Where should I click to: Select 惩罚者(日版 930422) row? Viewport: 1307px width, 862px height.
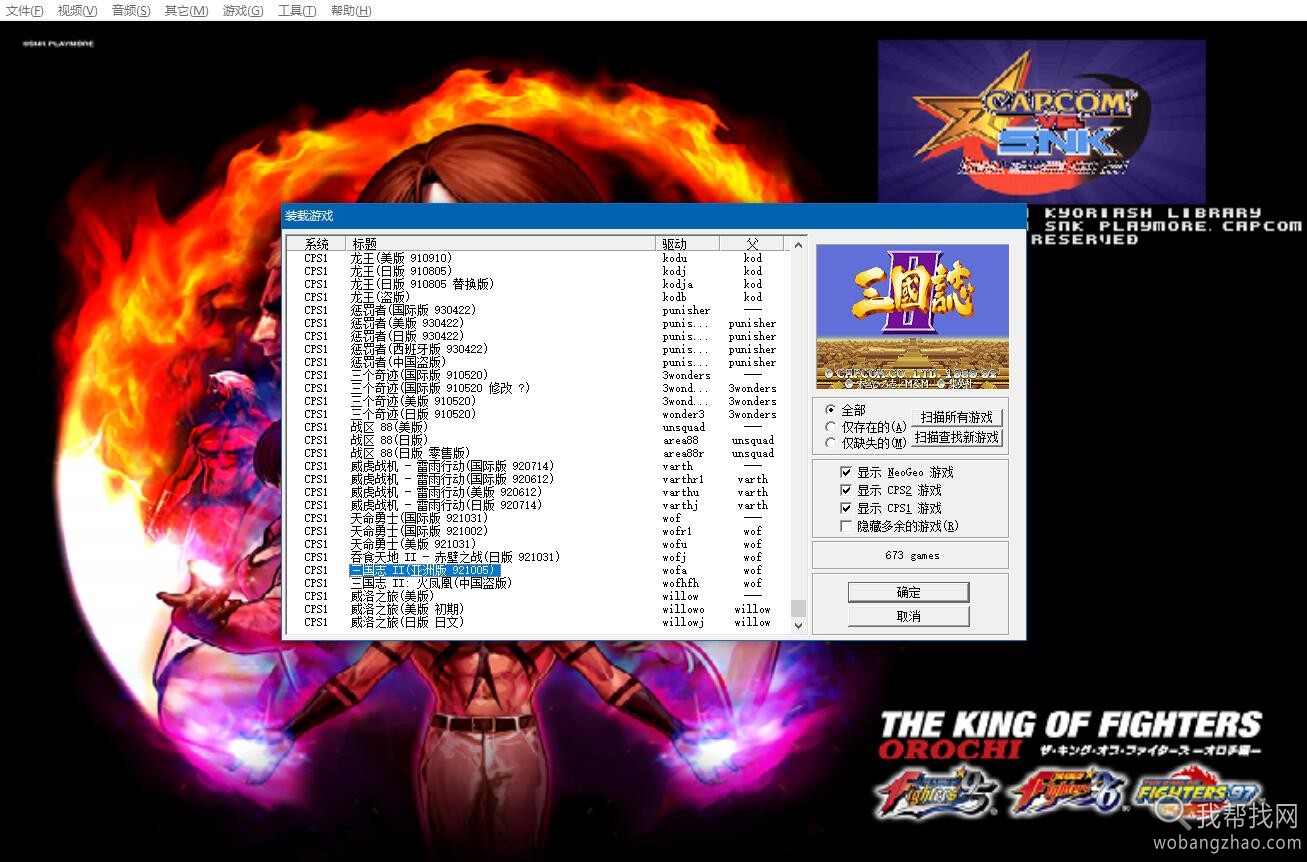(538, 336)
